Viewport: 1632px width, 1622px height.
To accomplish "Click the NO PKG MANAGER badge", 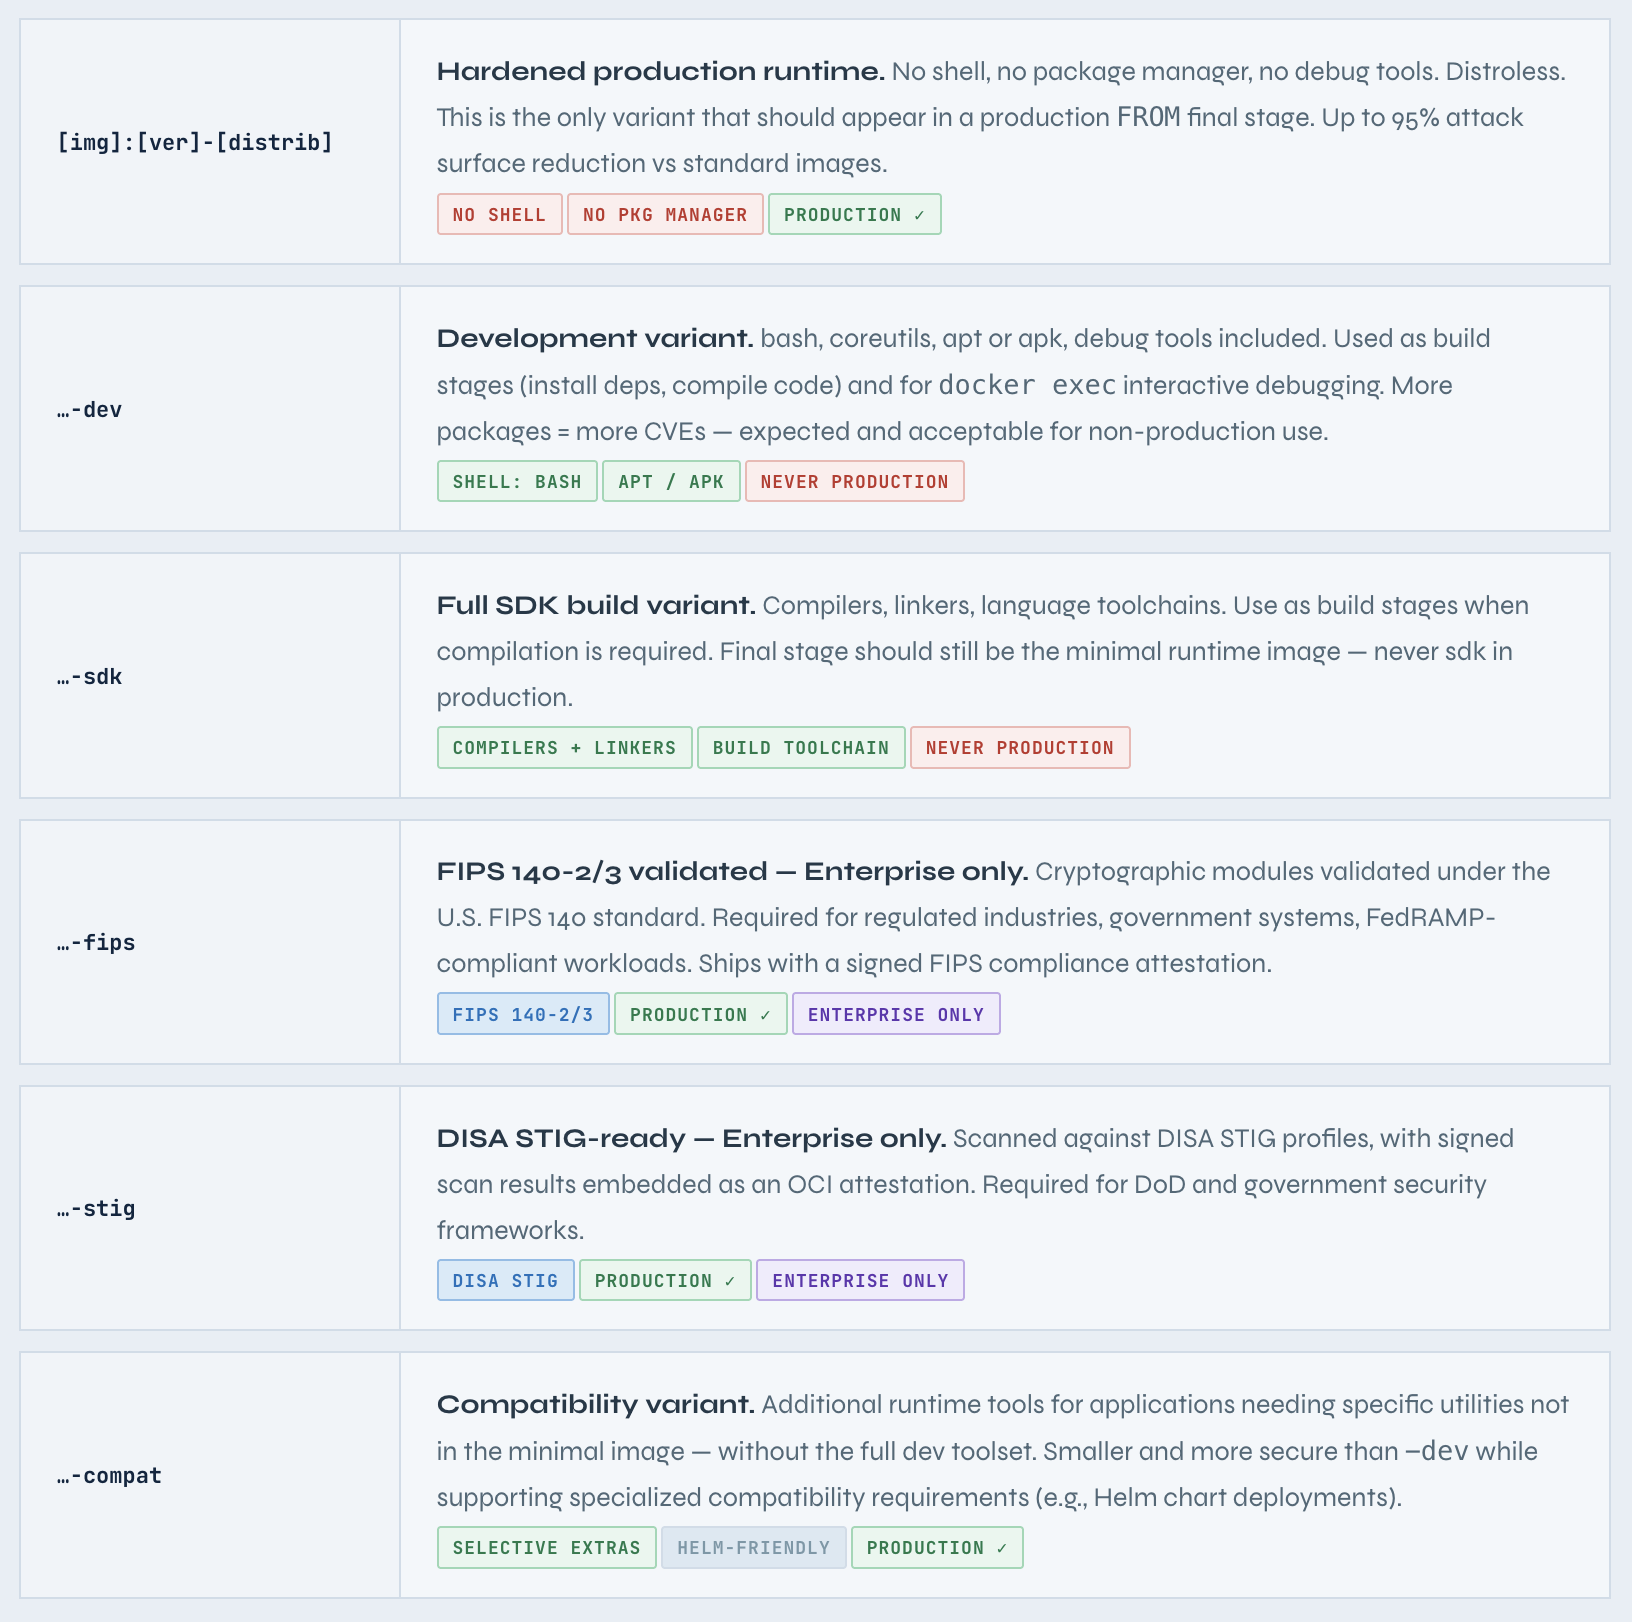I will coord(665,215).
